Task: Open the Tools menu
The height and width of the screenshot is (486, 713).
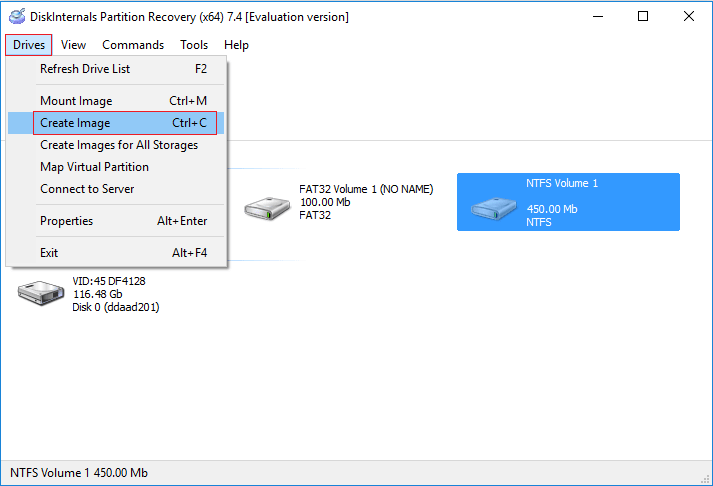Action: click(194, 45)
